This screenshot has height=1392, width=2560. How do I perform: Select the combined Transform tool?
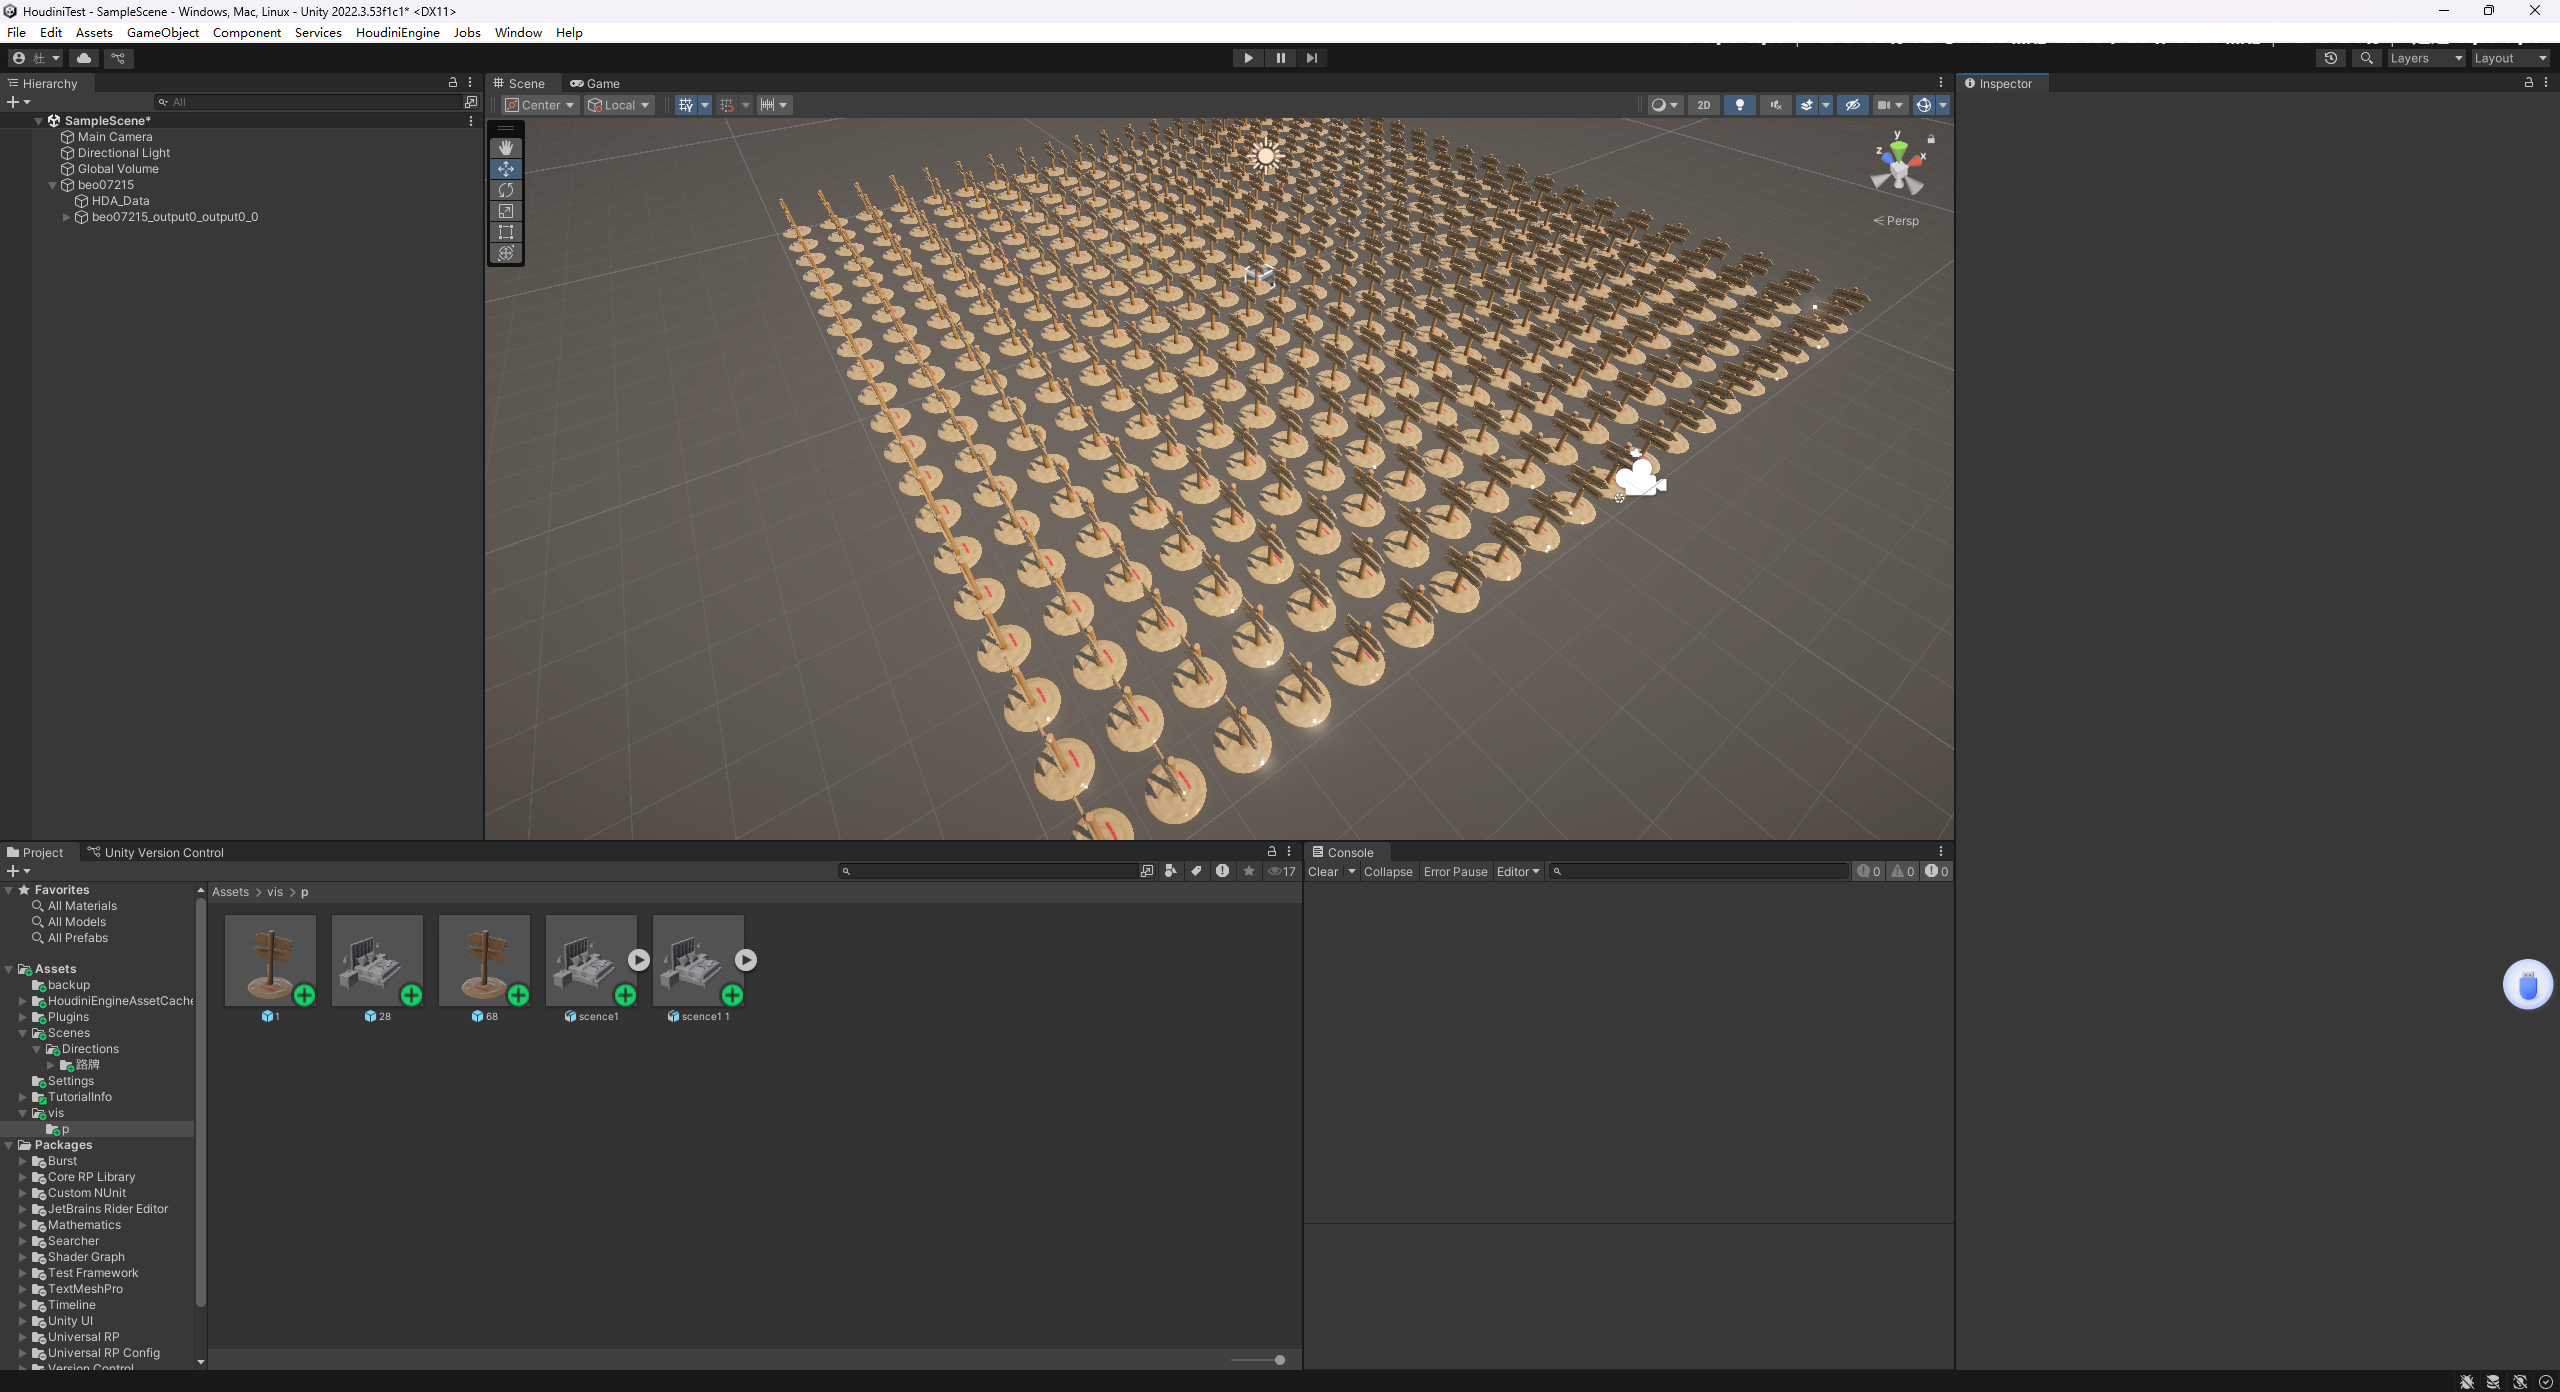(506, 253)
